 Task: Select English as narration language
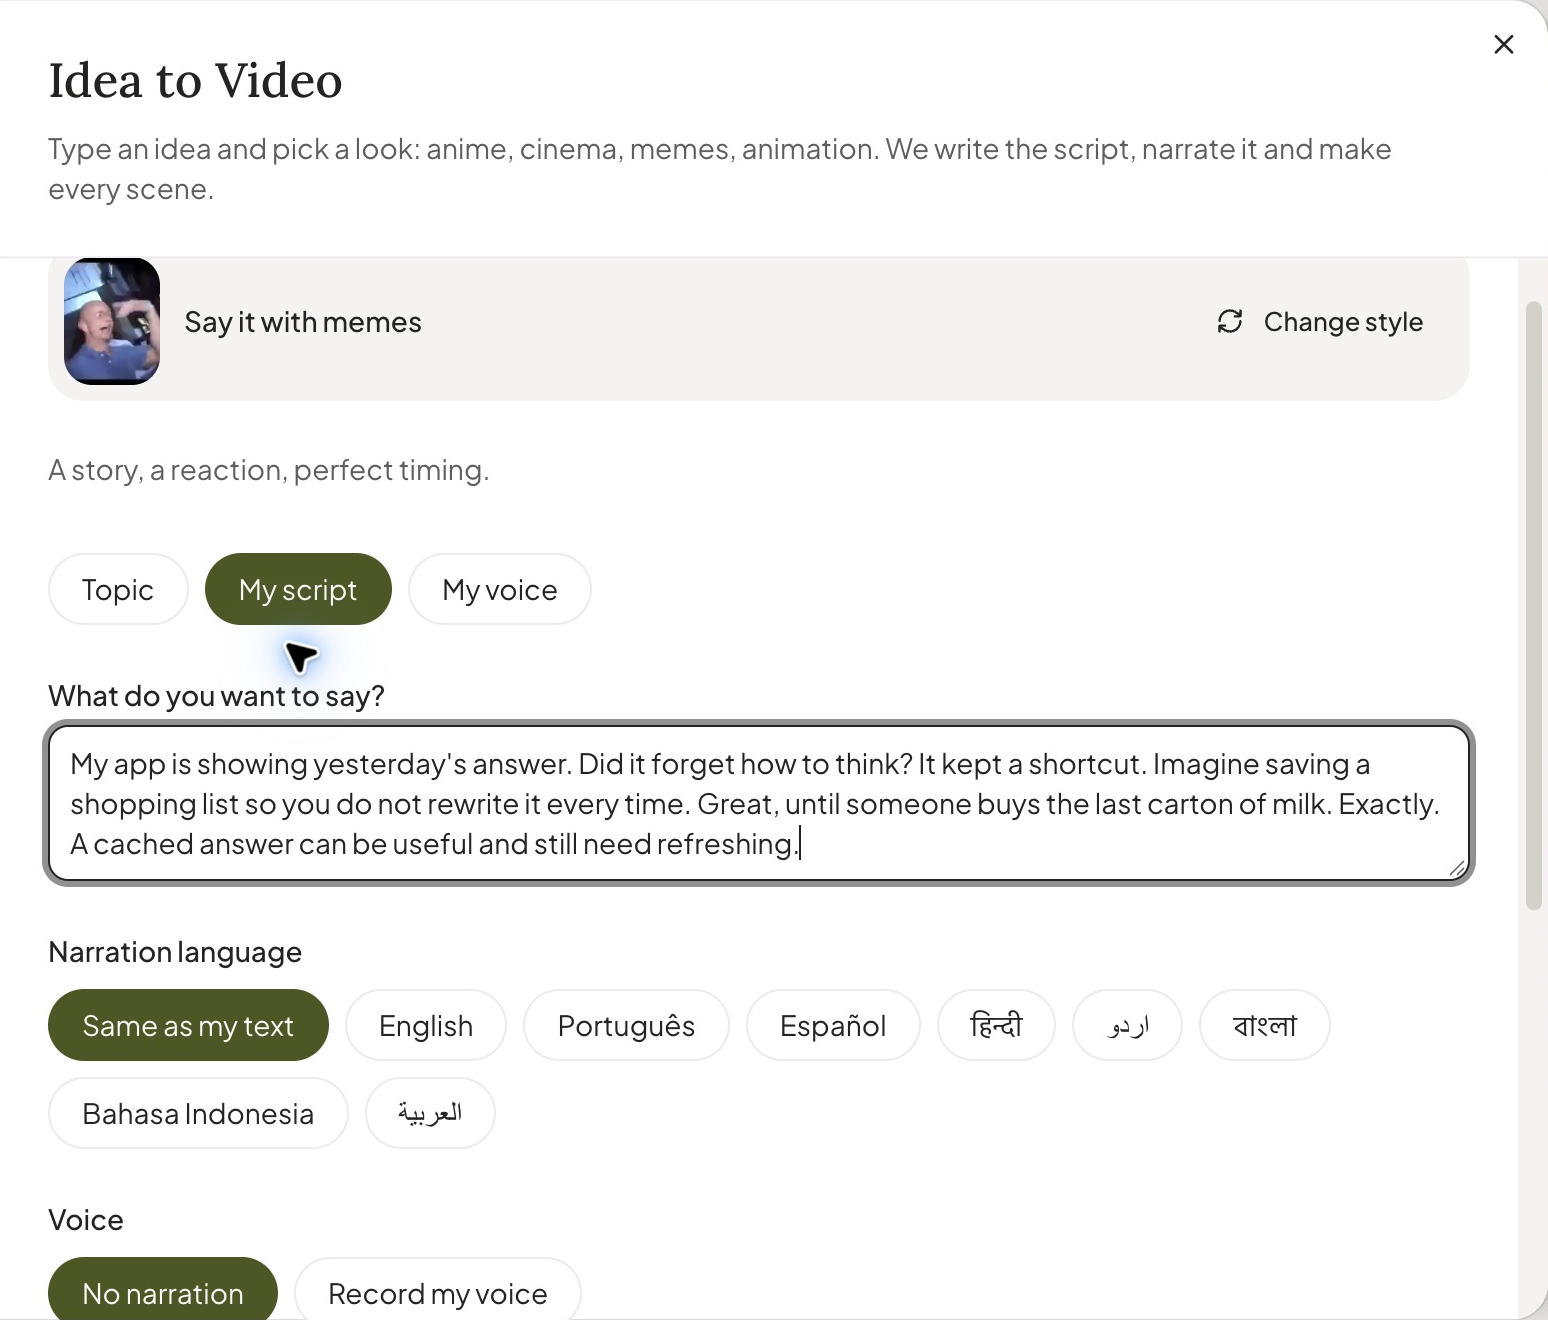[426, 1025]
